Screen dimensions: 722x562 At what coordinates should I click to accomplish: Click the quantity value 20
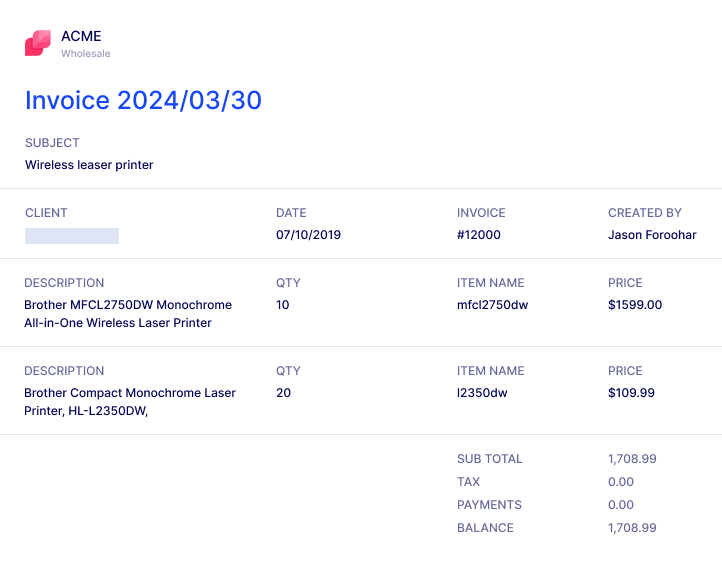click(284, 393)
